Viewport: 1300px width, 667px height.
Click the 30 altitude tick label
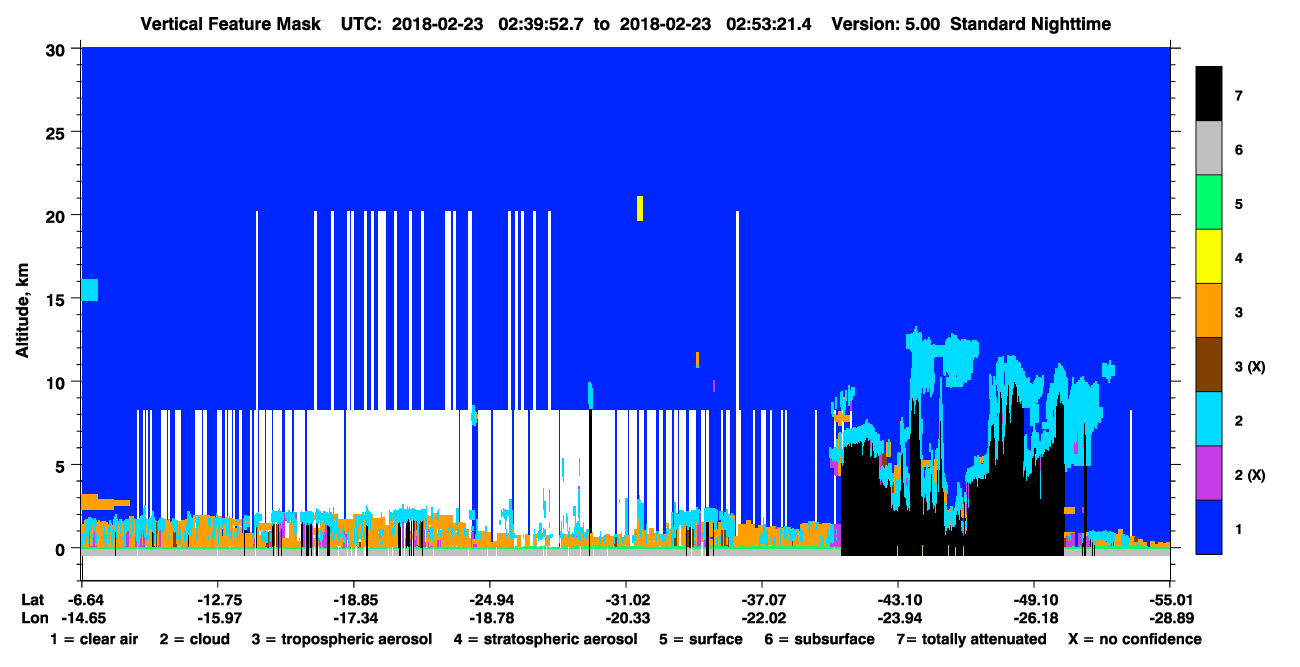pos(58,49)
